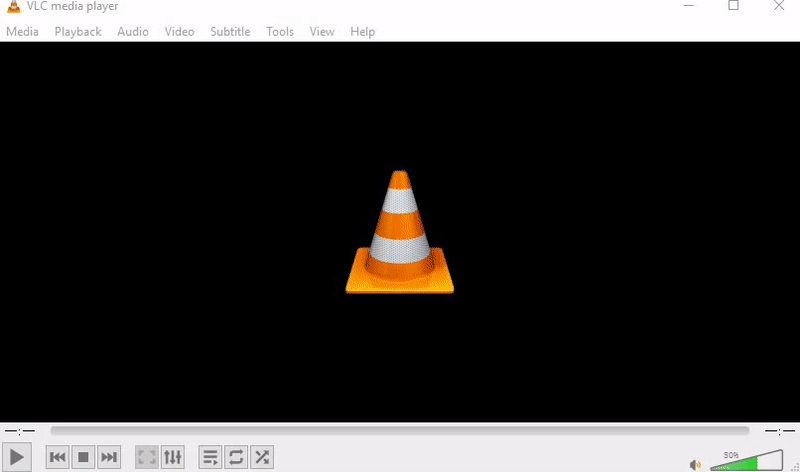
Task: Minimize the VLC window
Action: click(689, 6)
